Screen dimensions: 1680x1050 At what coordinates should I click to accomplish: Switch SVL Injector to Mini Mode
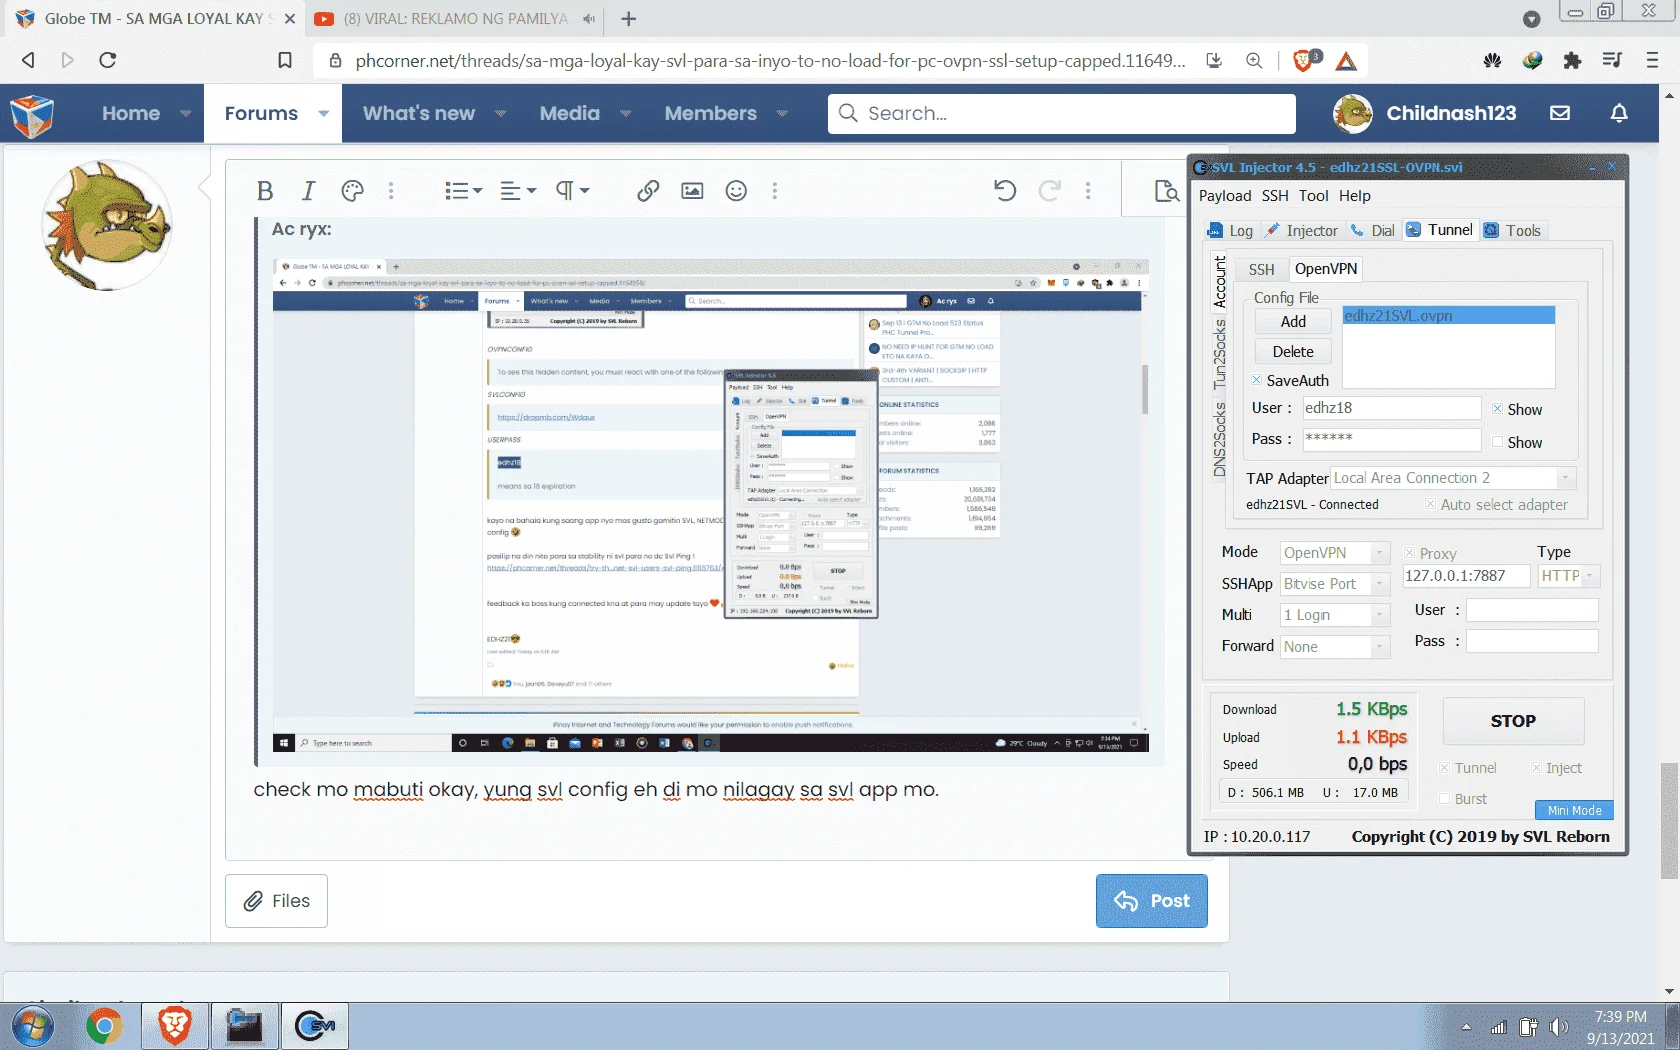tap(1574, 811)
